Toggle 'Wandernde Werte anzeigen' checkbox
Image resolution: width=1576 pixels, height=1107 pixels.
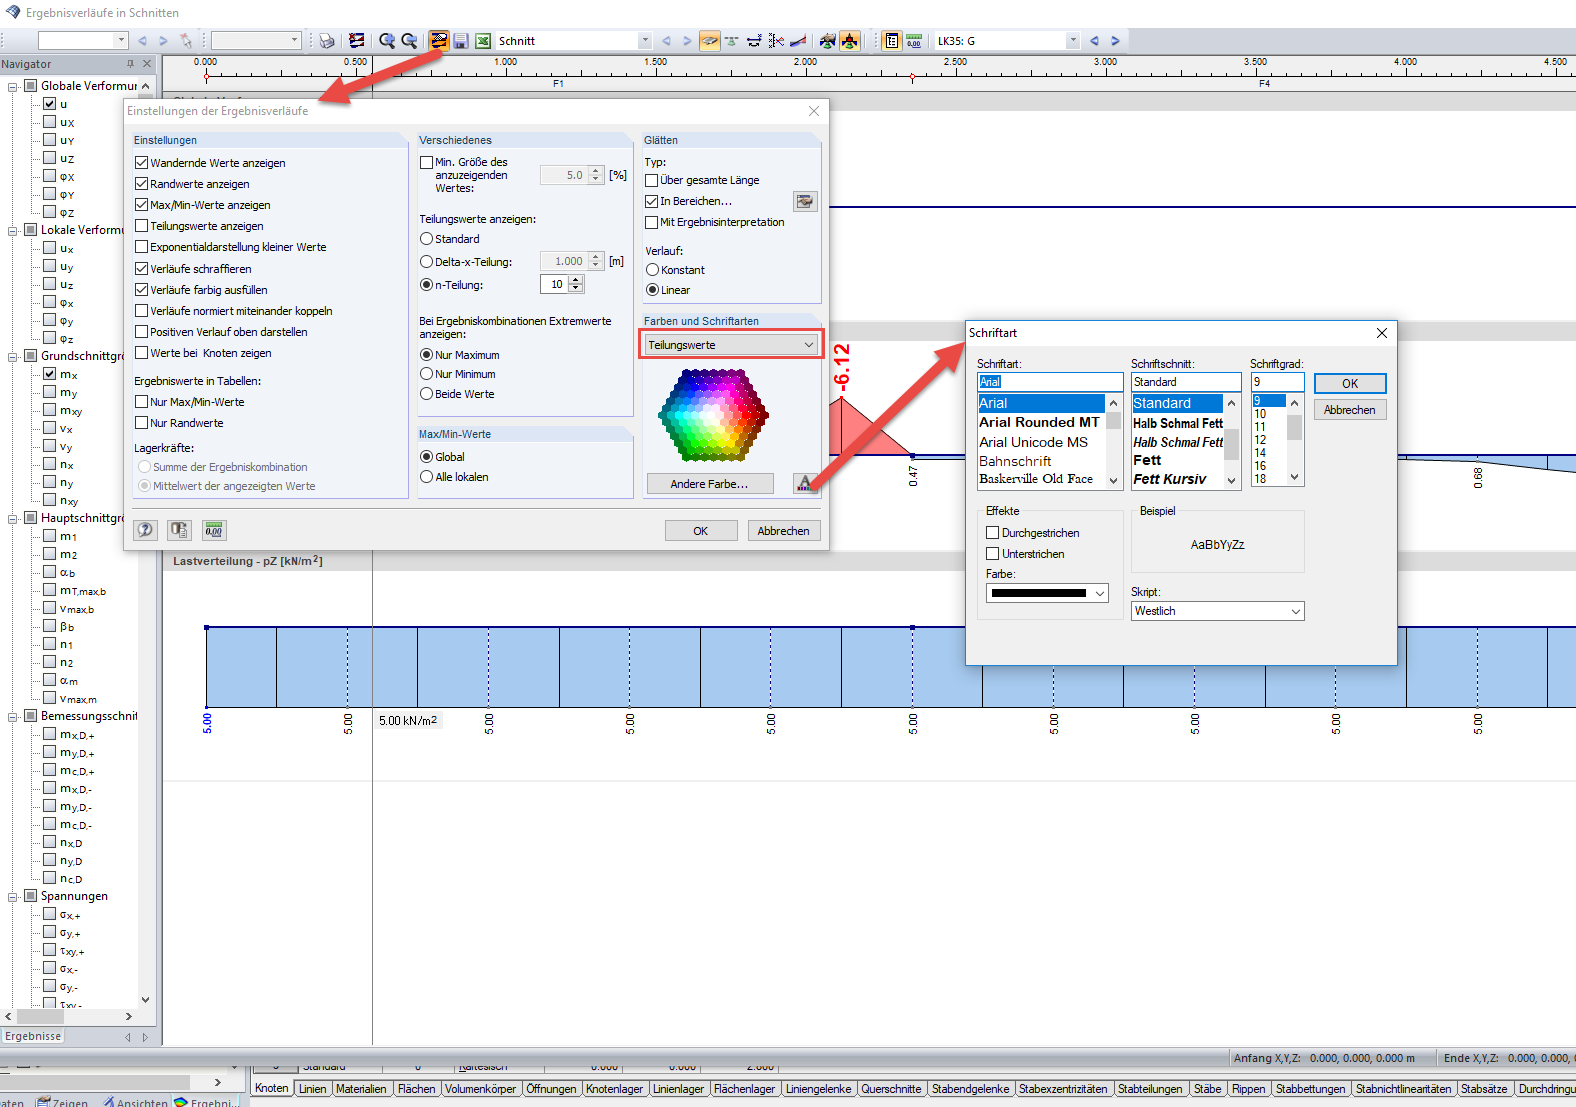(142, 163)
